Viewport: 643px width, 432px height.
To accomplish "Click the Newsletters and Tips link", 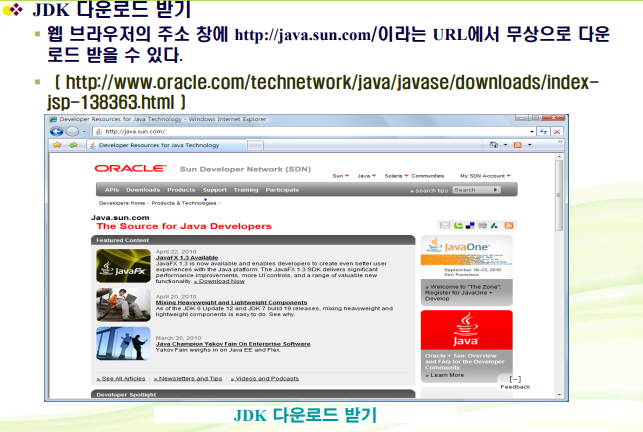I will point(188,379).
